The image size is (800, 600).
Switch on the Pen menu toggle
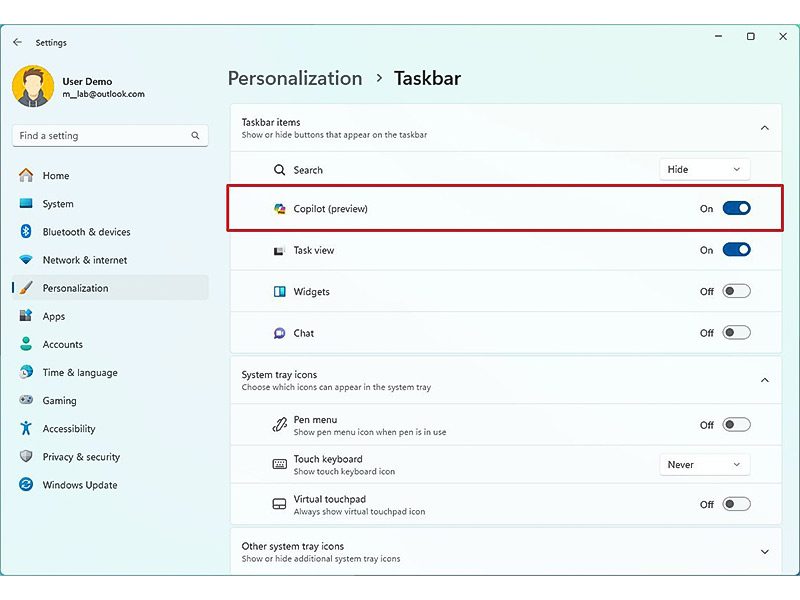[736, 424]
